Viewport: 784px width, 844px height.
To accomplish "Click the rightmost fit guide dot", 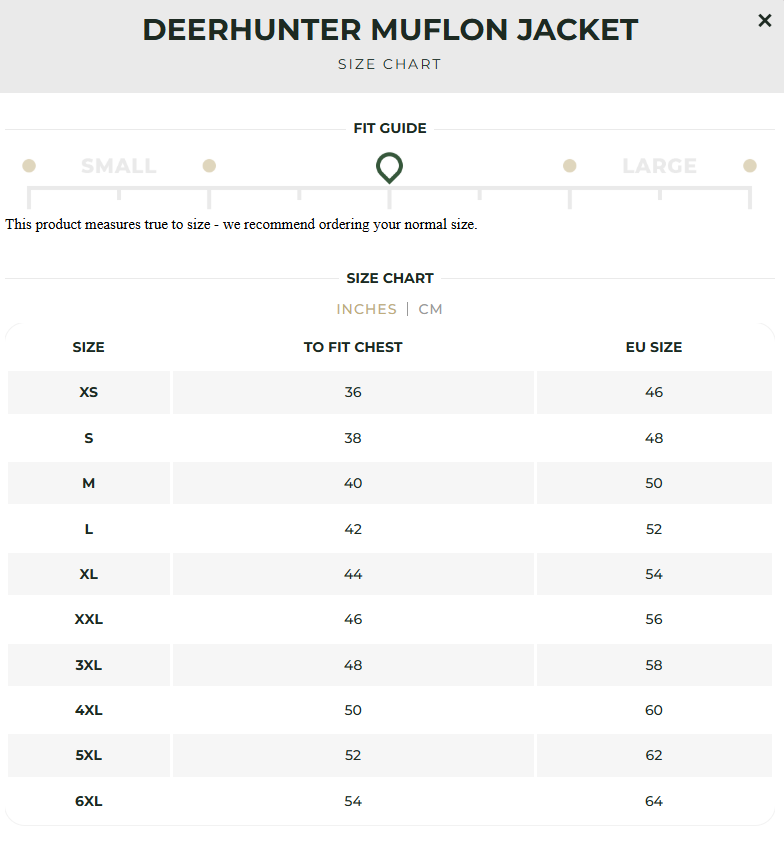I will 749,165.
